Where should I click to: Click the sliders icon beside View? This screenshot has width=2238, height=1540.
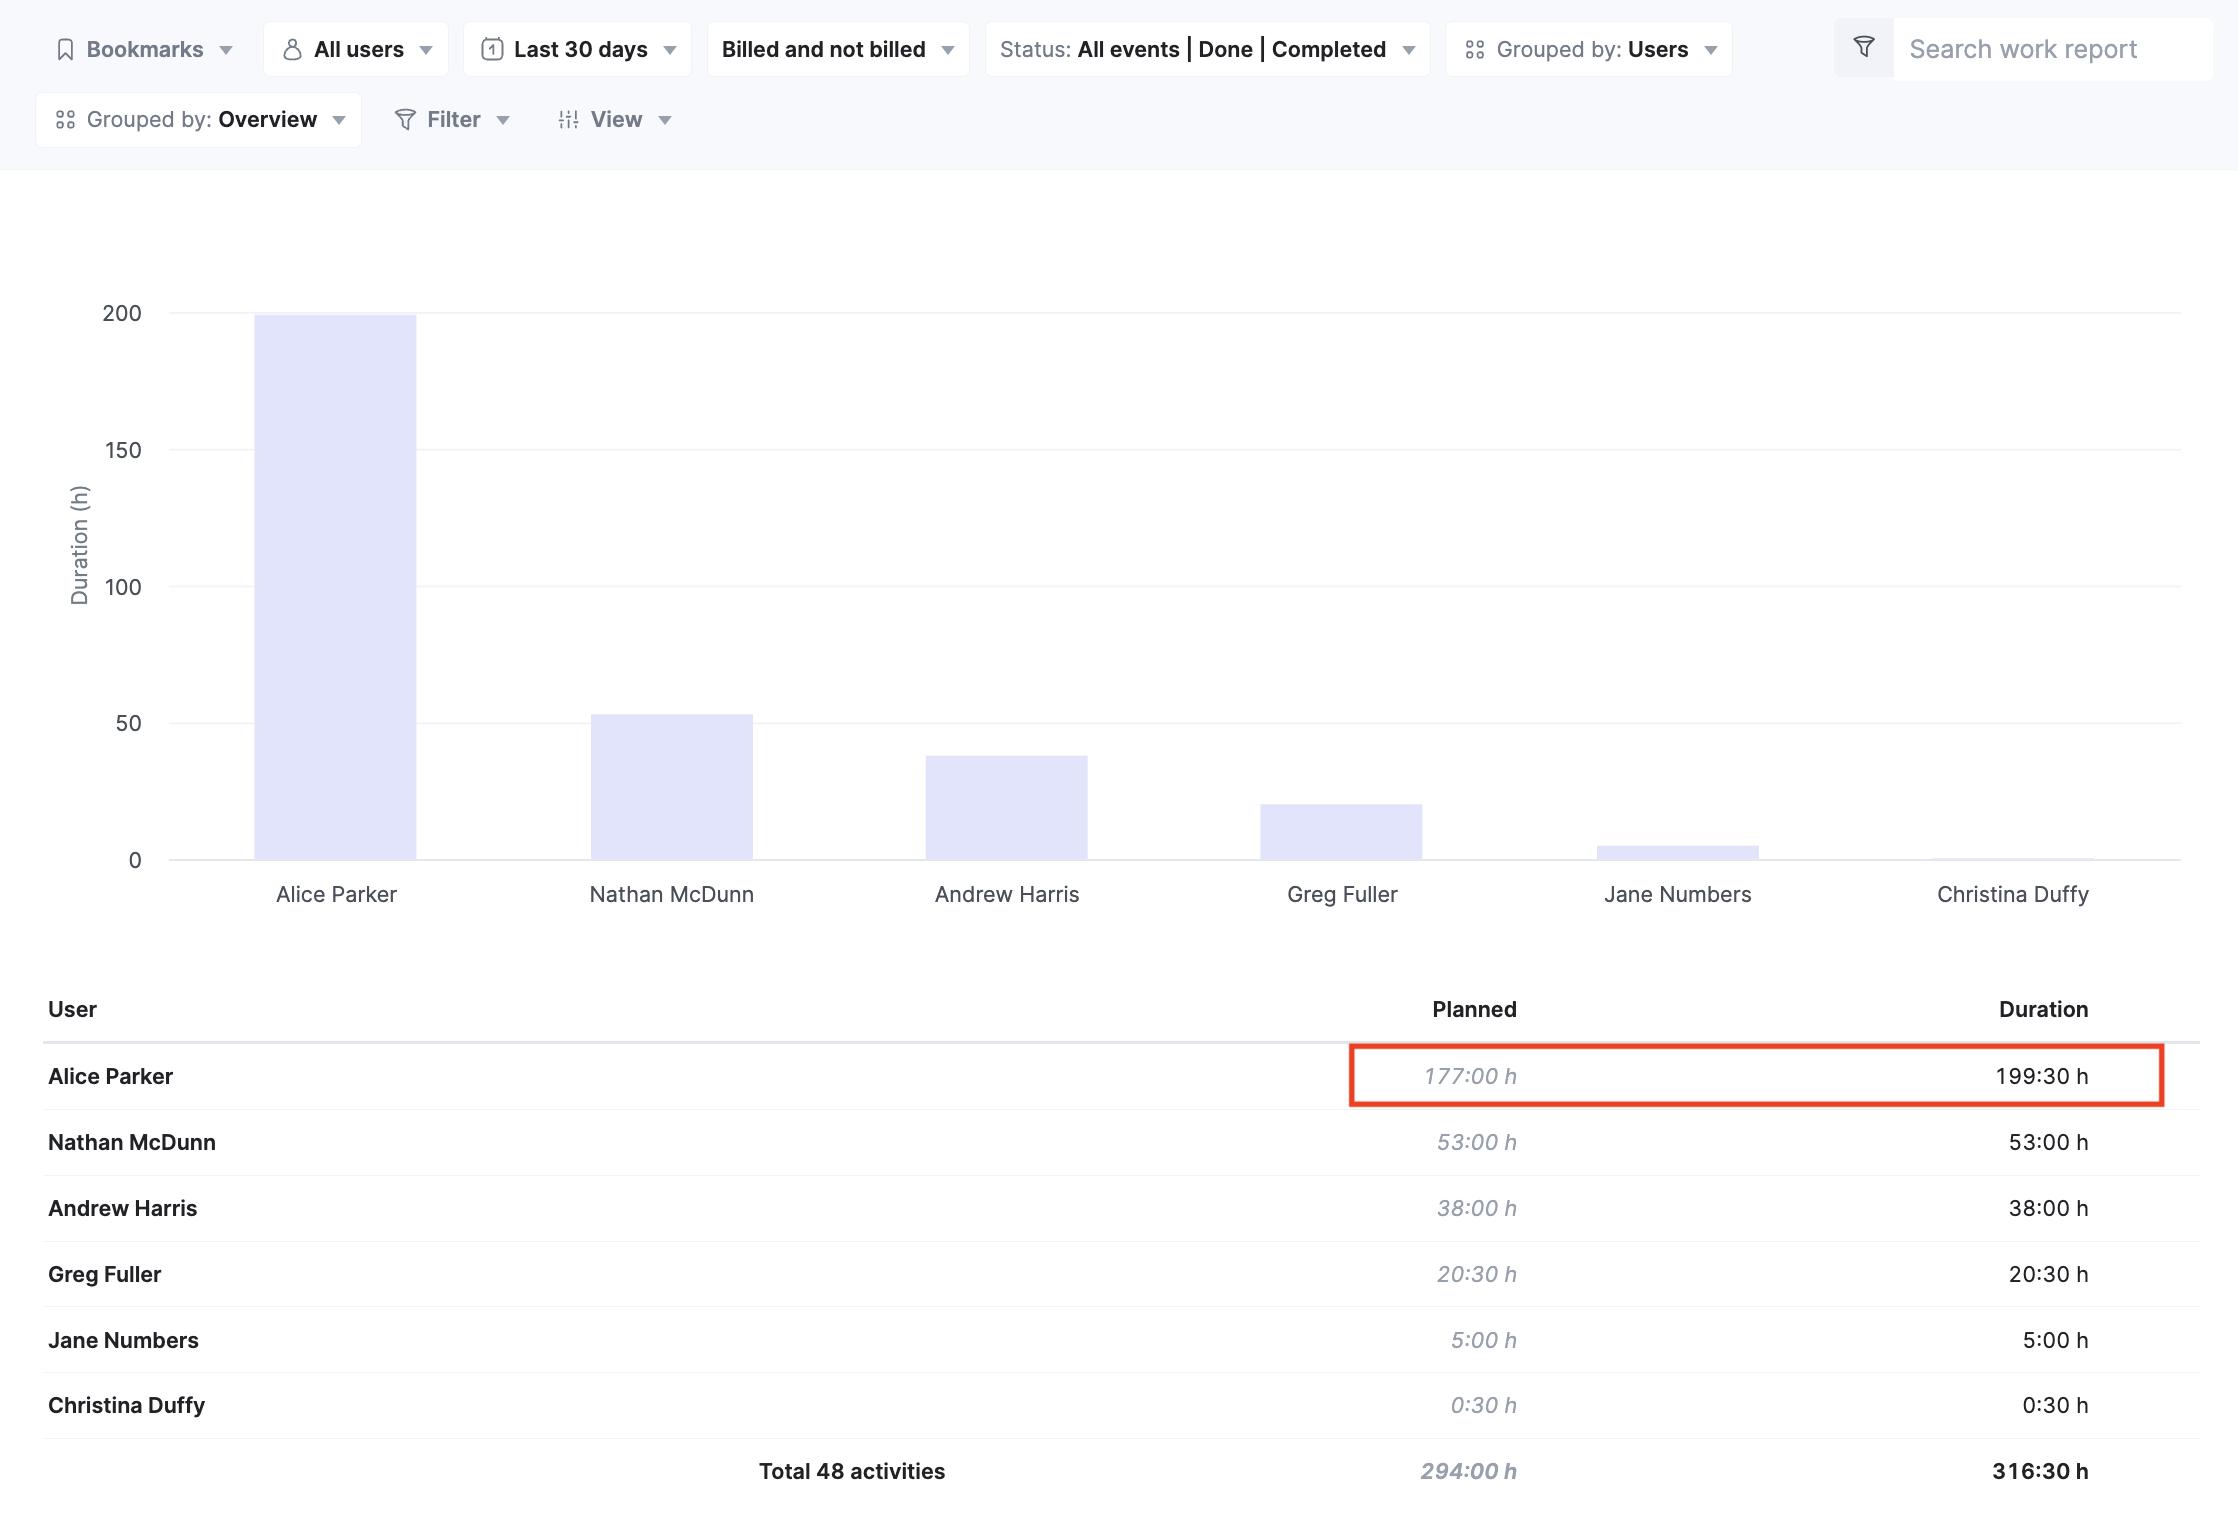[x=567, y=119]
